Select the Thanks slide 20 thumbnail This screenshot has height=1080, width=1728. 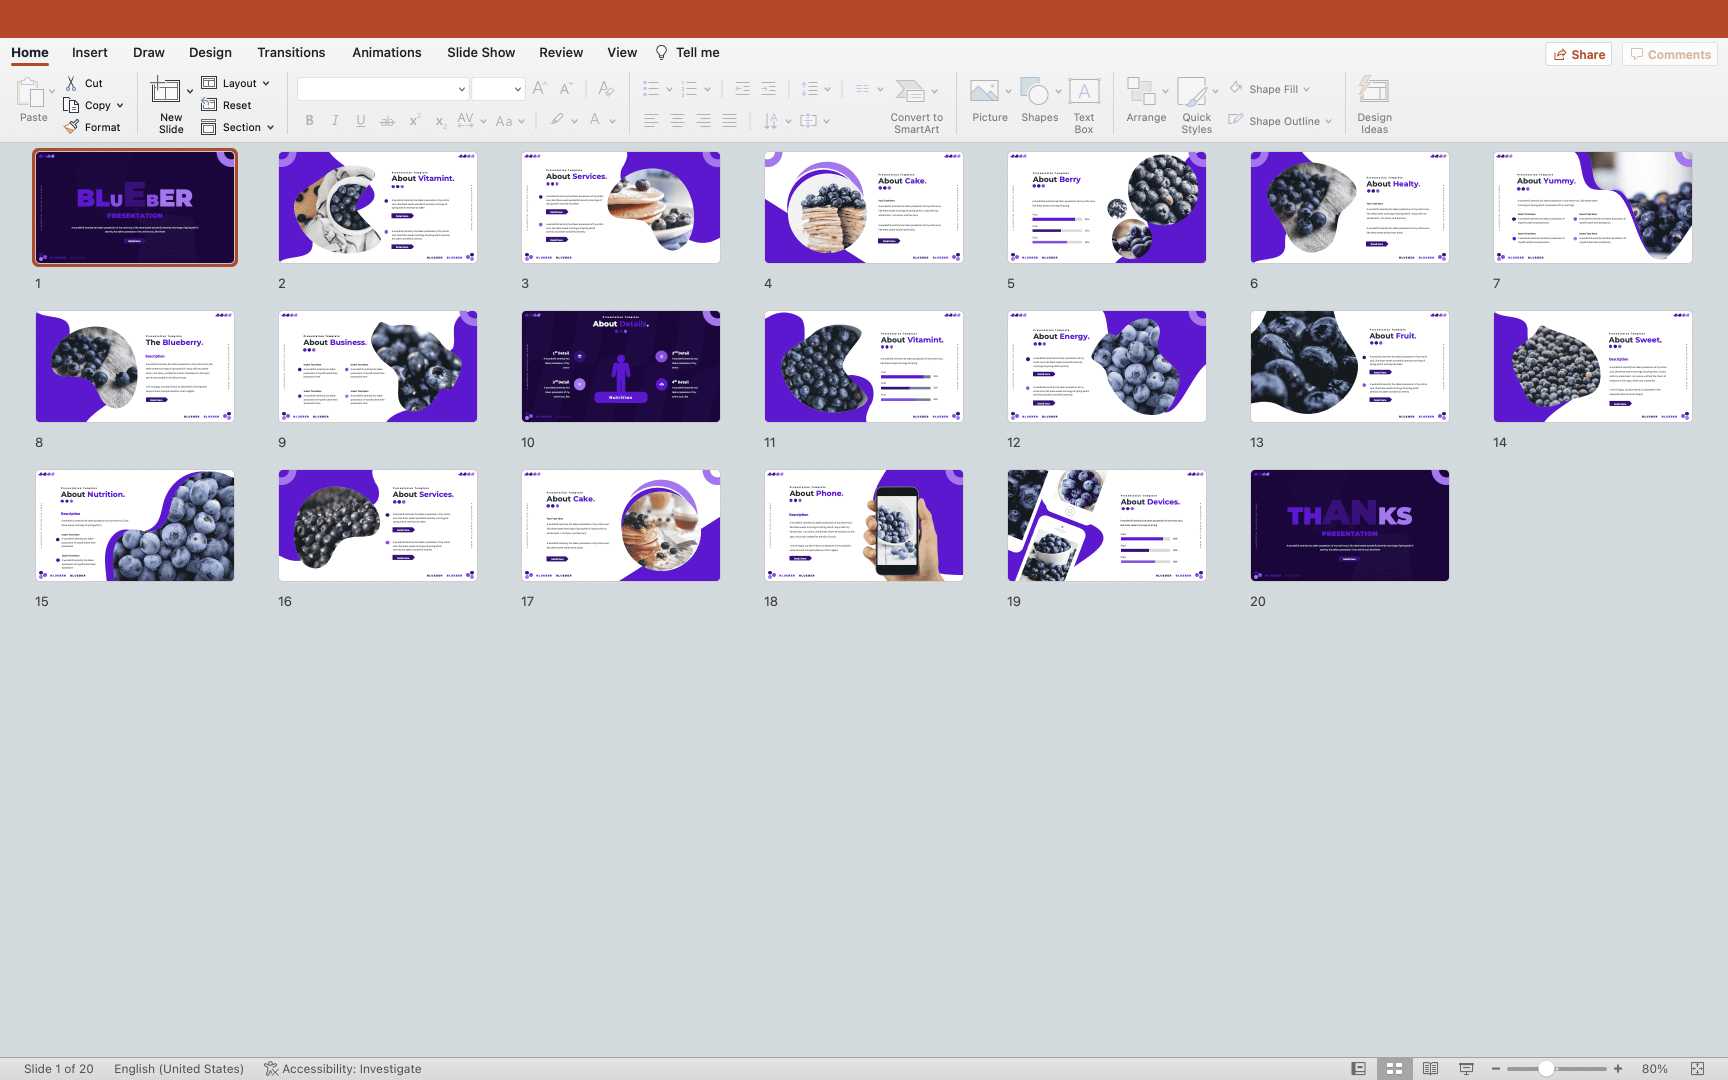pyautogui.click(x=1349, y=526)
